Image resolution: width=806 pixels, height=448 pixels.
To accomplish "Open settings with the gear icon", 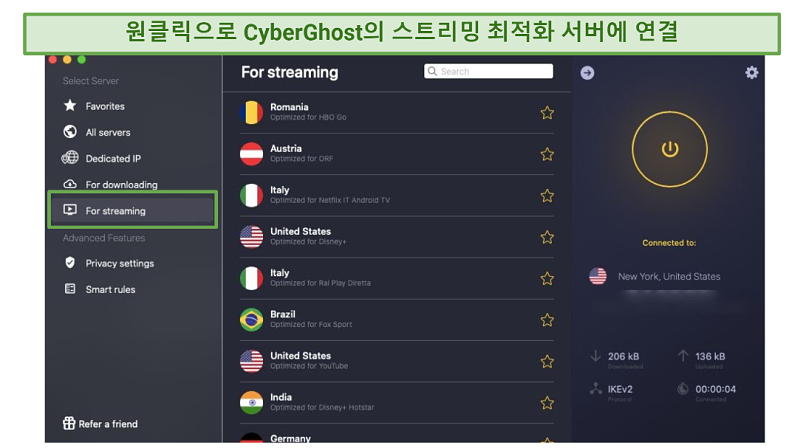I will [x=752, y=72].
